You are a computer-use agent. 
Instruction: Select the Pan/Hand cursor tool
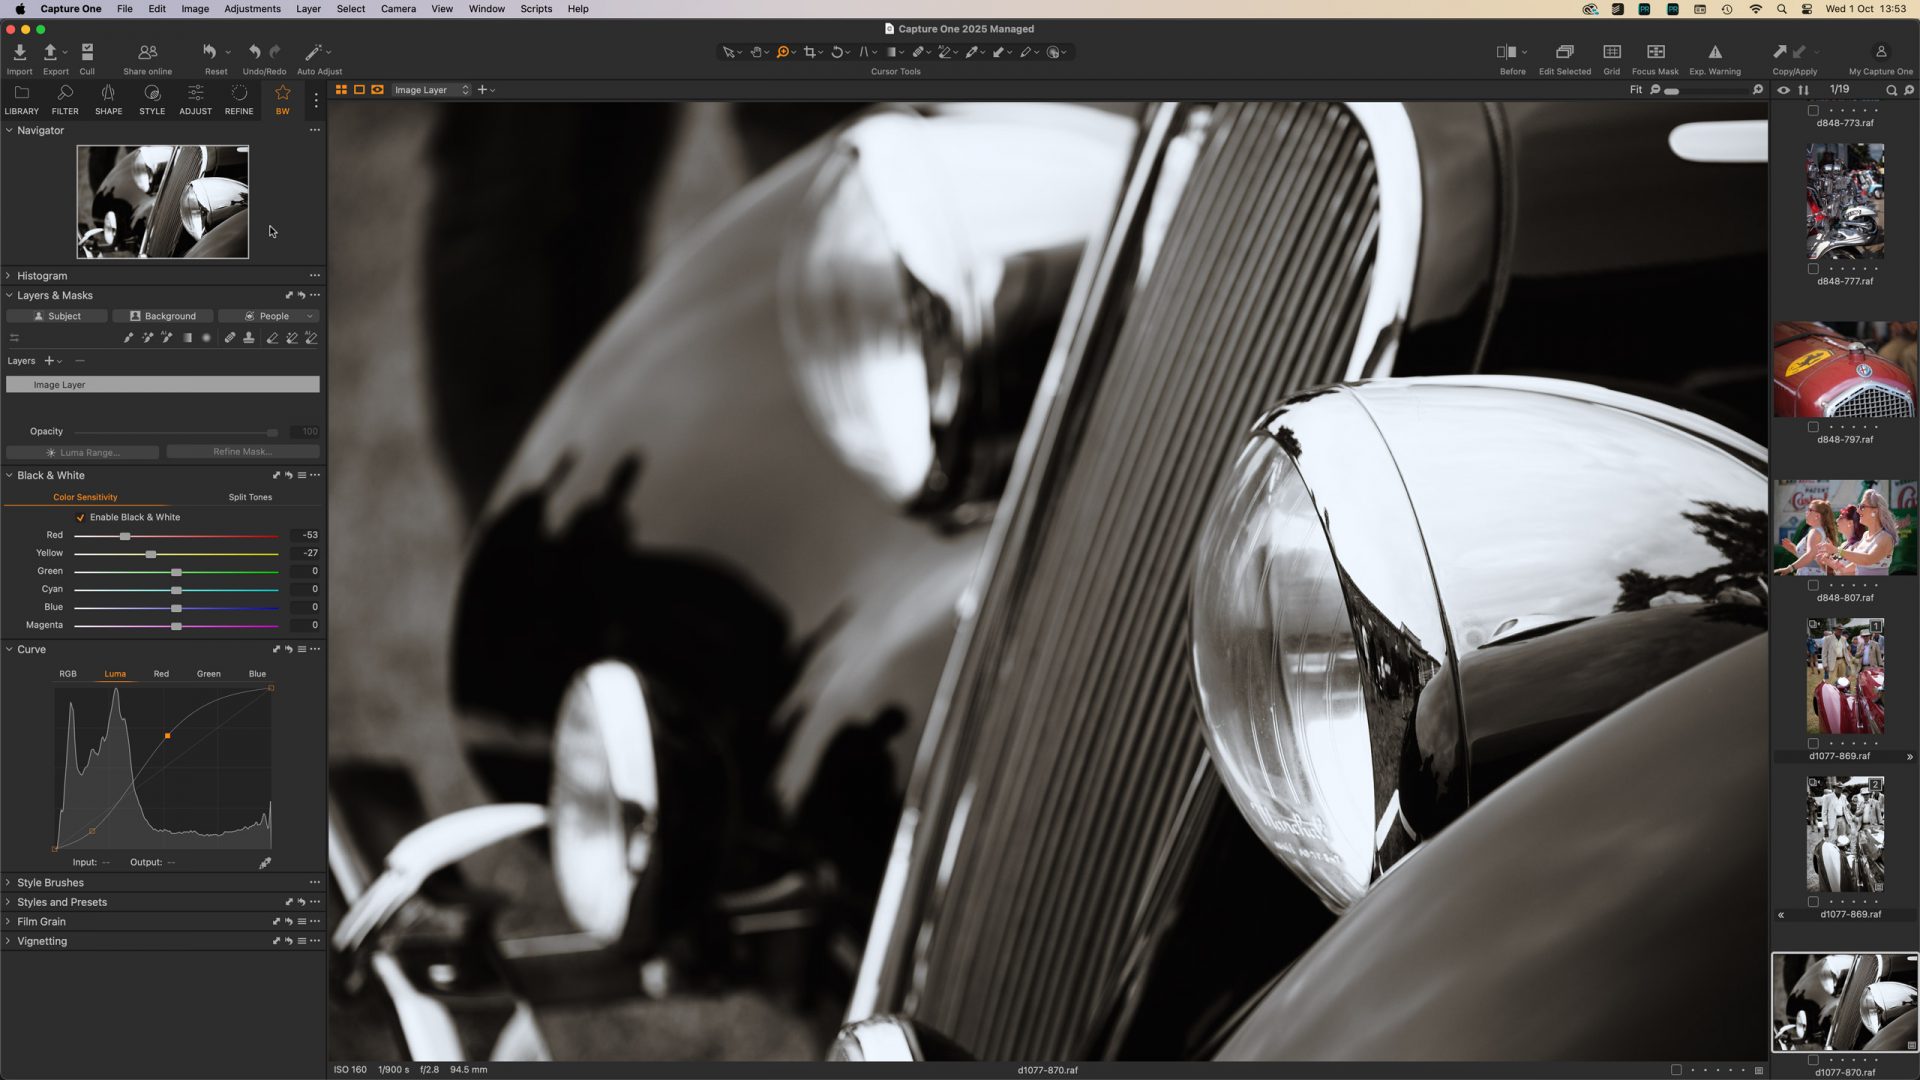click(757, 51)
